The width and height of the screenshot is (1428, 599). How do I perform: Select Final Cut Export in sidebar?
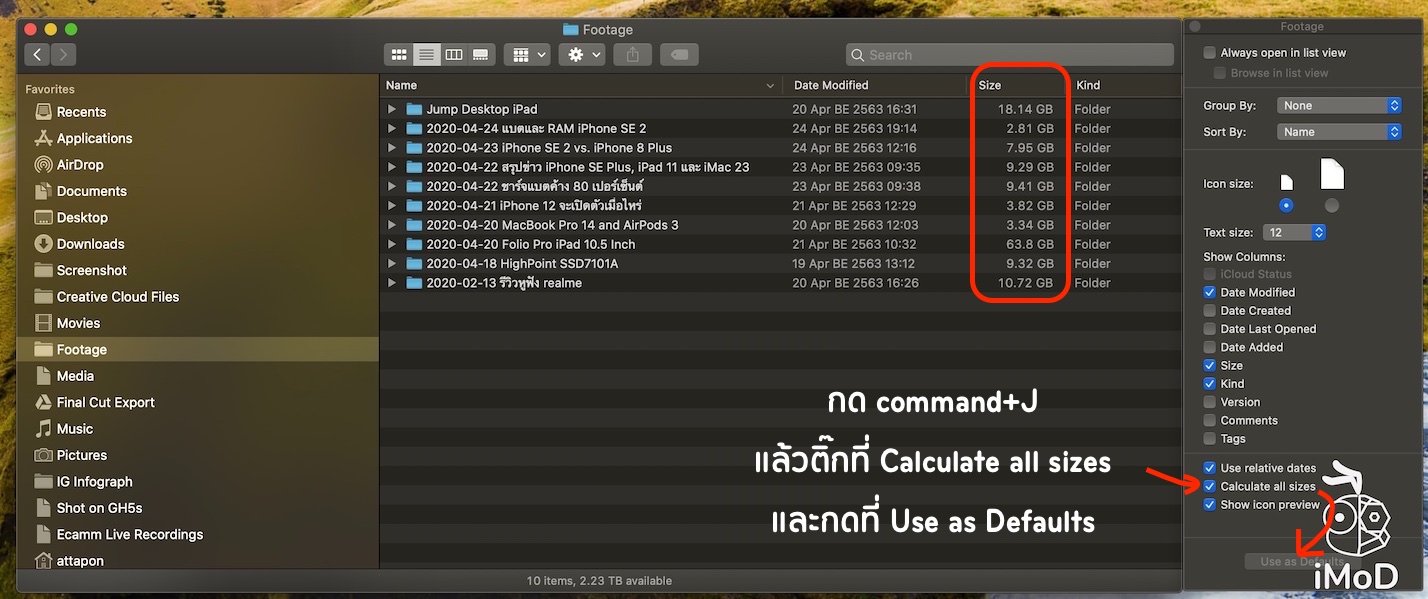click(x=105, y=402)
